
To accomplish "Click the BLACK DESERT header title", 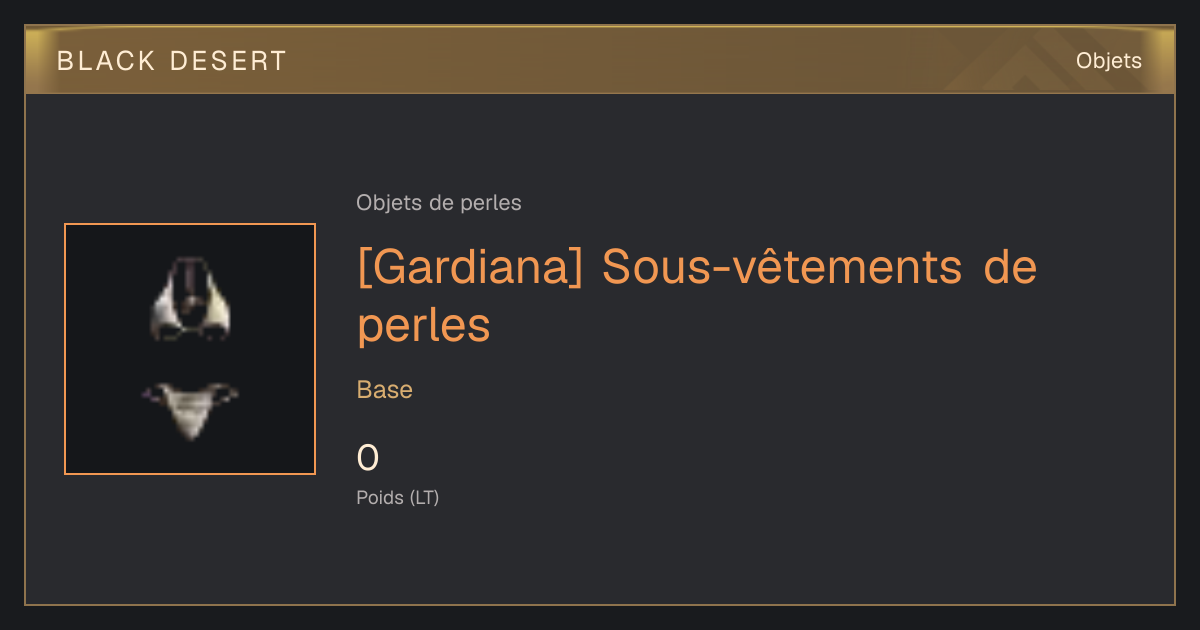I will (x=172, y=61).
